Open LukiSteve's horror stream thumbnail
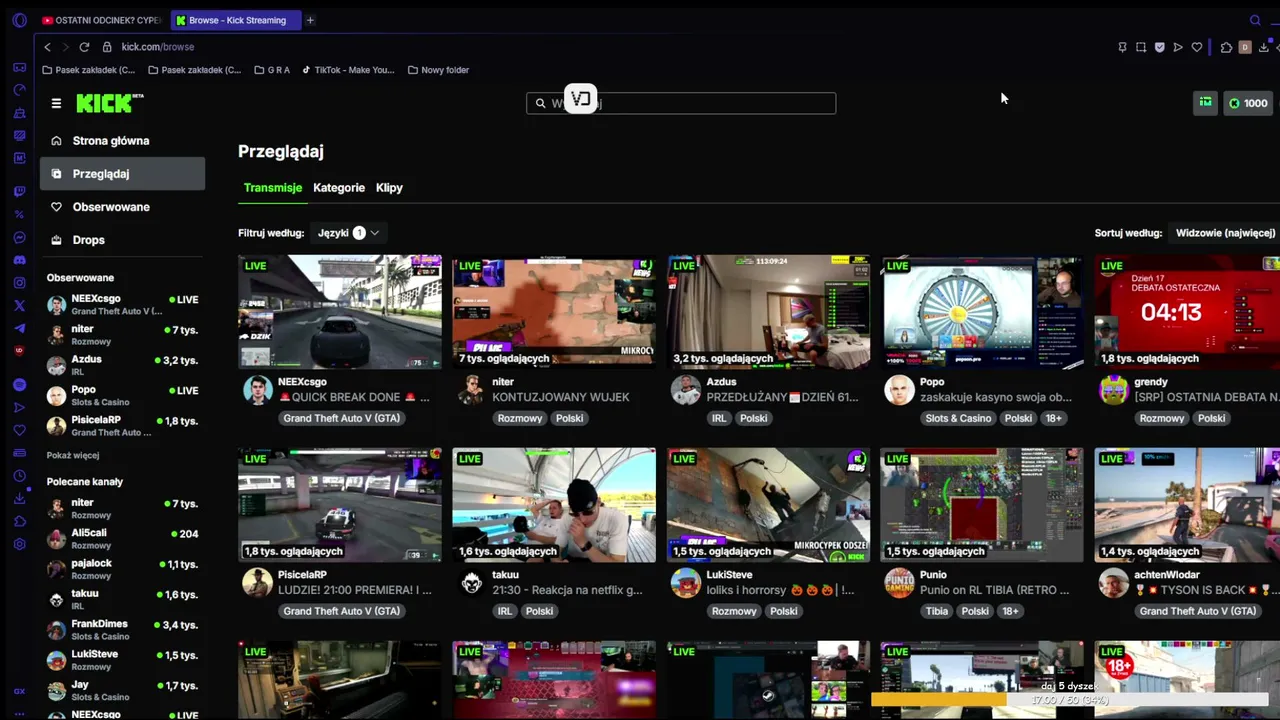Image resolution: width=1280 pixels, height=720 pixels. (x=768, y=505)
